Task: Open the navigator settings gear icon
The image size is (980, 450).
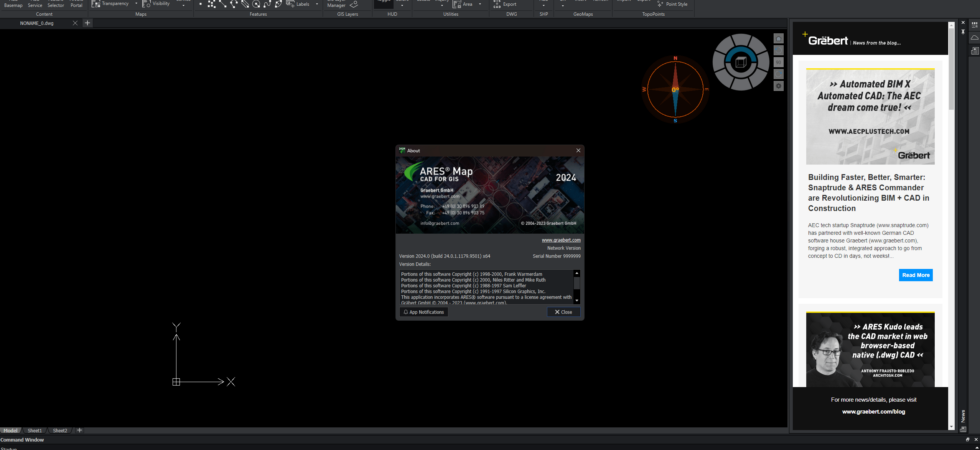Action: click(x=778, y=86)
